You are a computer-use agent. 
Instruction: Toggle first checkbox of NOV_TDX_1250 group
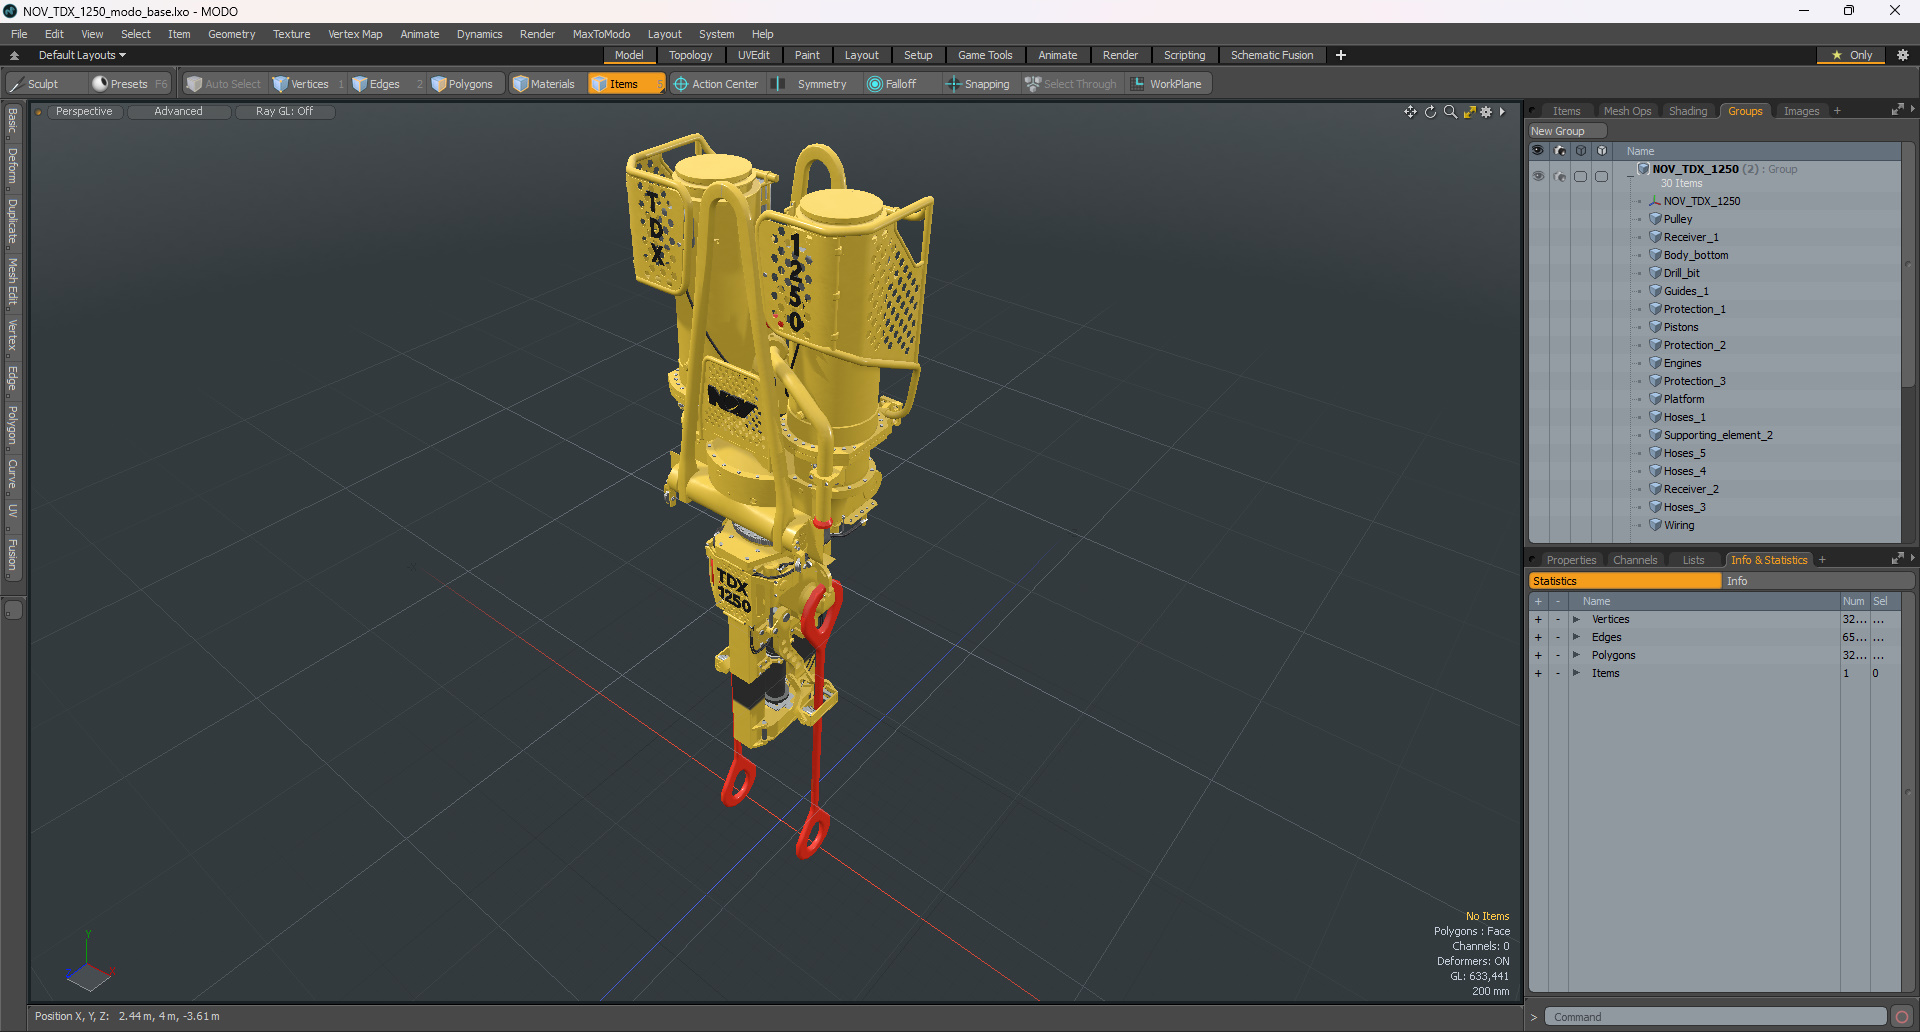point(1581,176)
